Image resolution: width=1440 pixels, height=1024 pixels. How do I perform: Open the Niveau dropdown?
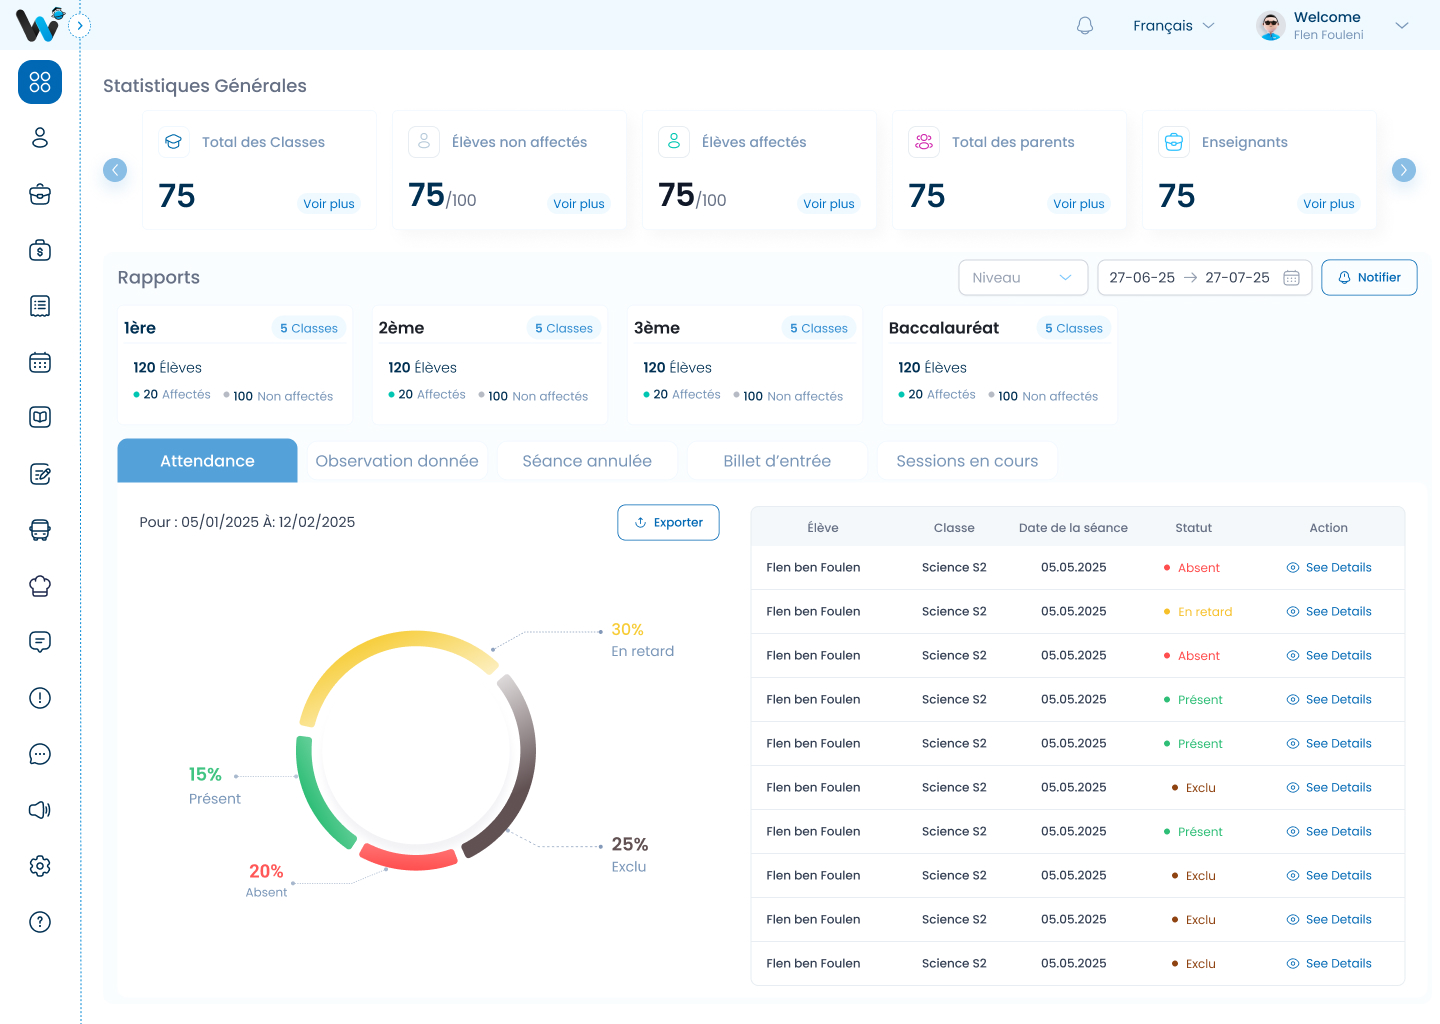click(1022, 278)
